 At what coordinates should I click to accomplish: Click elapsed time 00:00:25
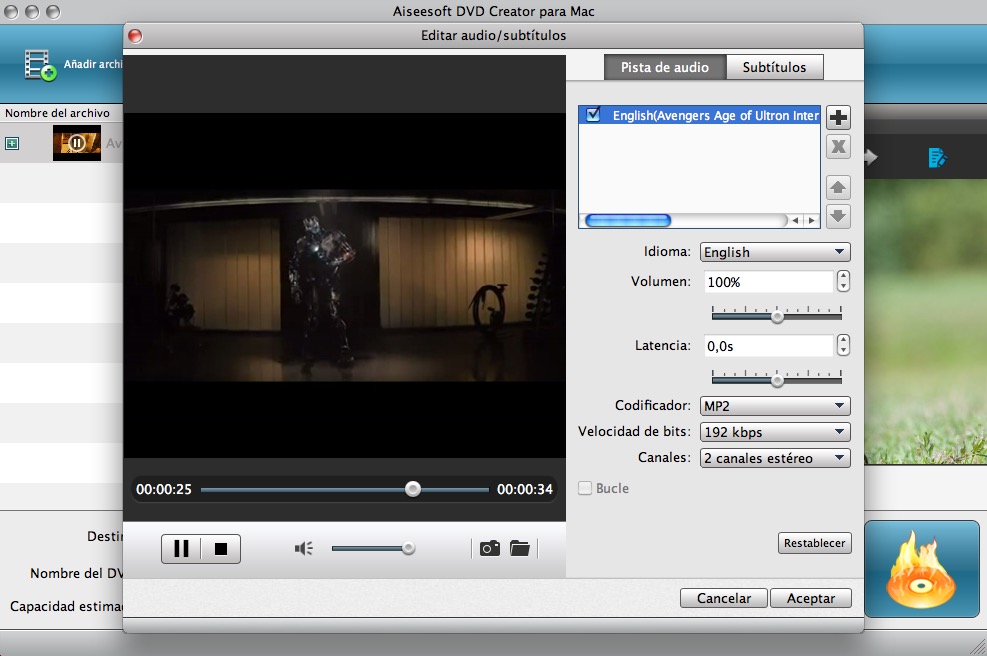tap(164, 489)
